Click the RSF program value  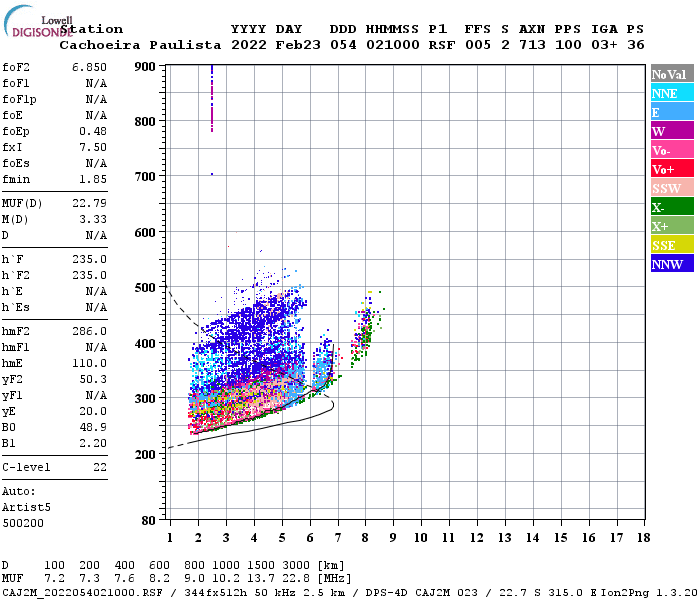[442, 45]
